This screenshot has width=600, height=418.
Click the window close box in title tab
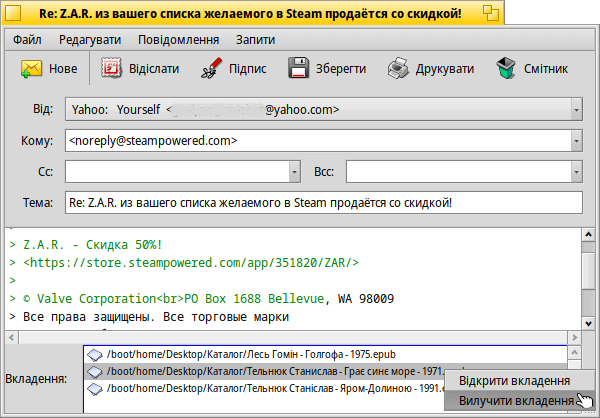pyautogui.click(x=13, y=13)
